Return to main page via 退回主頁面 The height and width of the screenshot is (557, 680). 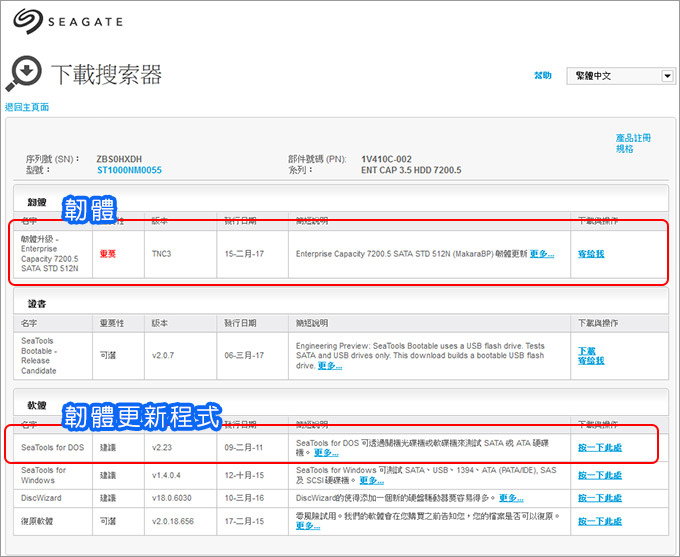[27, 107]
